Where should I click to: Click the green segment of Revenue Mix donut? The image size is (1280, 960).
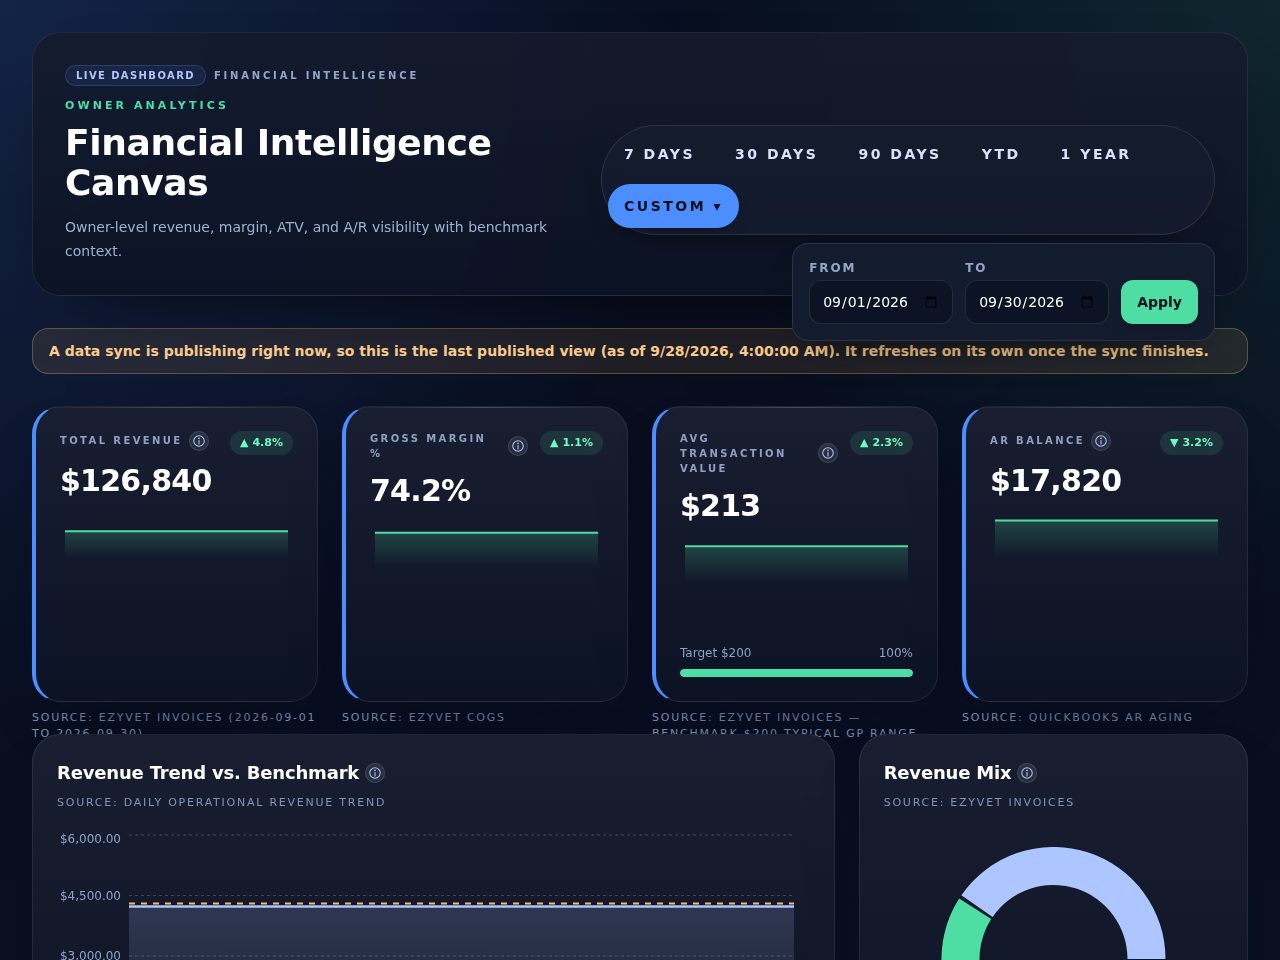(966, 928)
